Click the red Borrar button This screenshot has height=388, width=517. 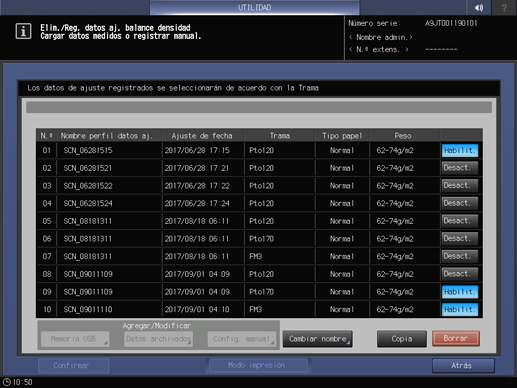coord(456,339)
